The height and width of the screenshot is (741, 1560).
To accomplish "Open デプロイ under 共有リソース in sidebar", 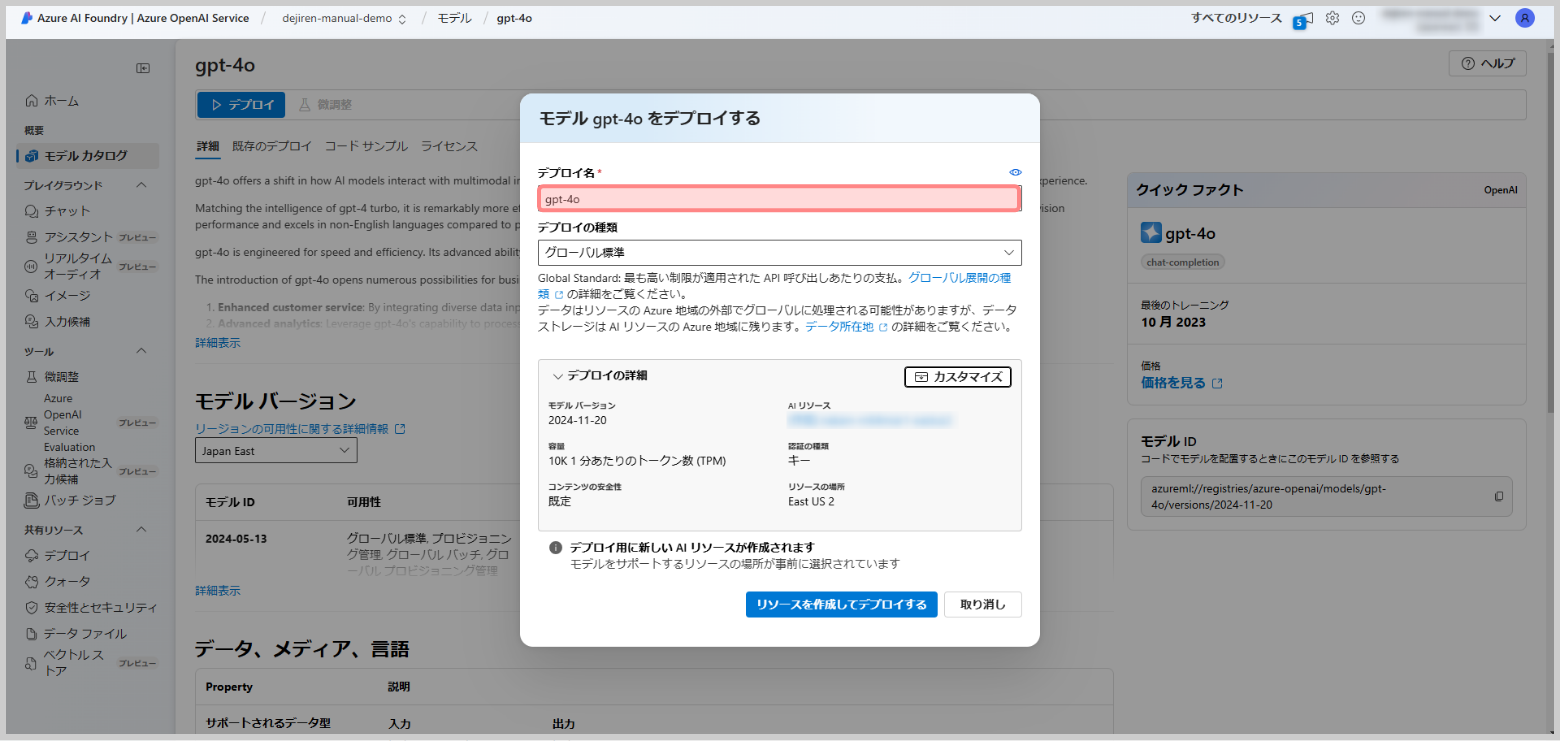I will click(x=66, y=556).
